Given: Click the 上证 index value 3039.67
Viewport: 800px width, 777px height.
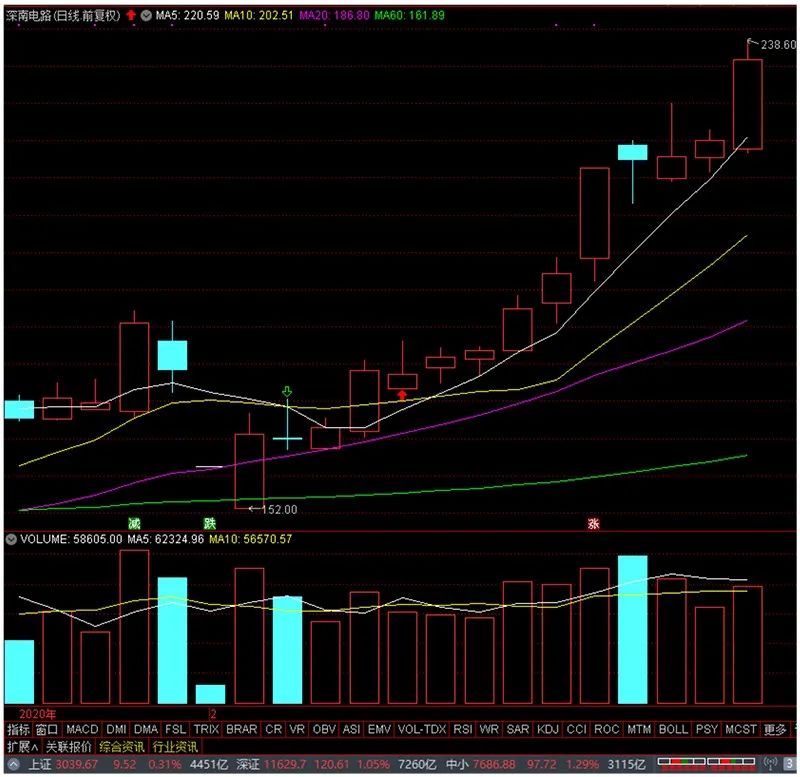Looking at the screenshot, I should coord(77,764).
